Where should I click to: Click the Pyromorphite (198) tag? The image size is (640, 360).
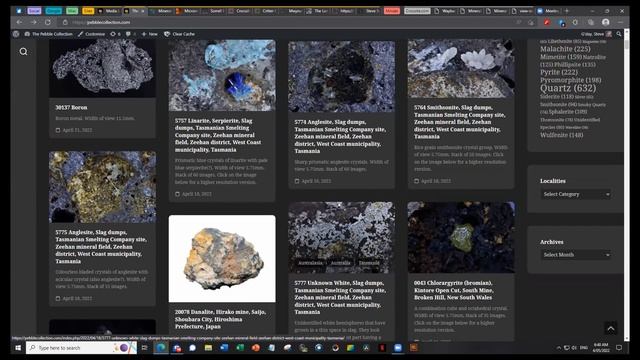tap(571, 80)
